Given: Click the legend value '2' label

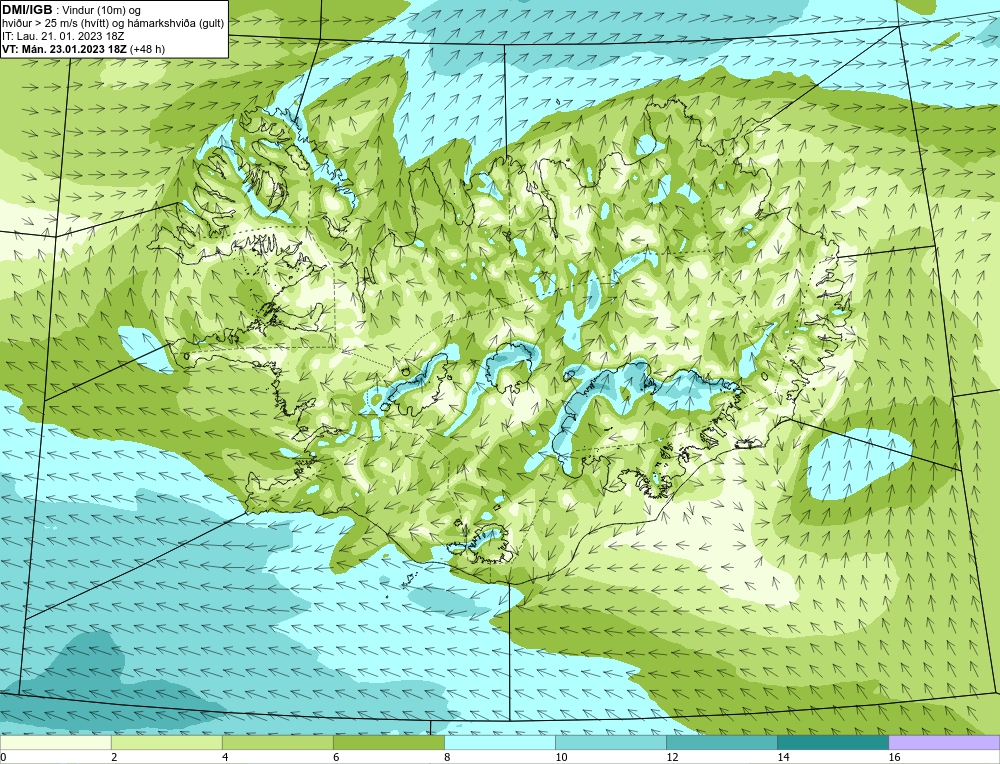Looking at the screenshot, I should 114,757.
